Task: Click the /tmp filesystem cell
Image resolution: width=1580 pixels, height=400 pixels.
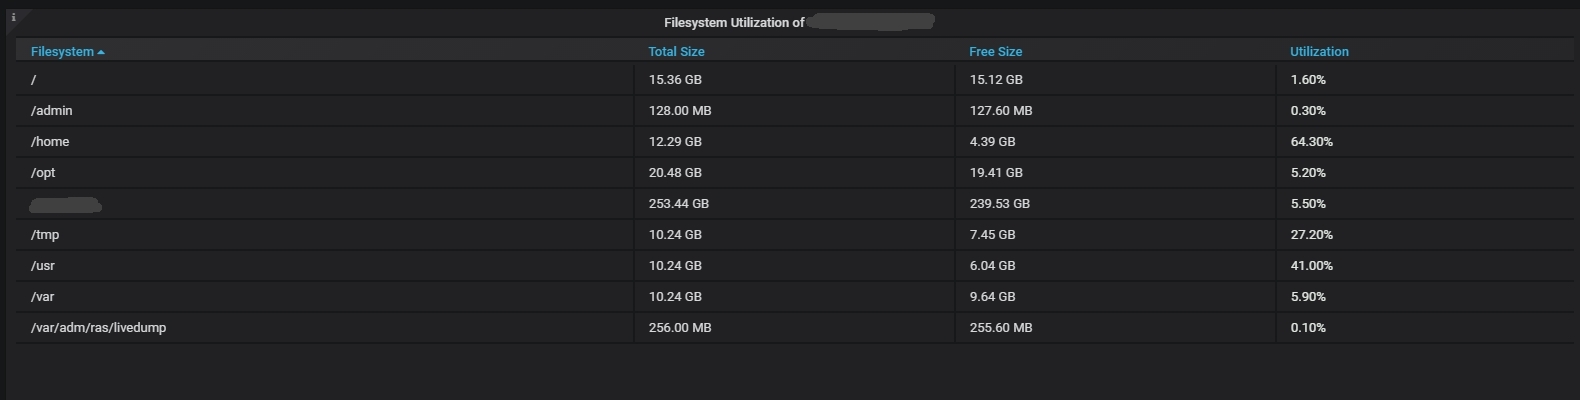Action: [45, 235]
